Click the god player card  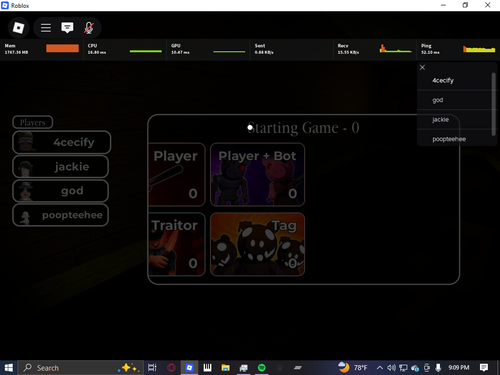tap(61, 191)
